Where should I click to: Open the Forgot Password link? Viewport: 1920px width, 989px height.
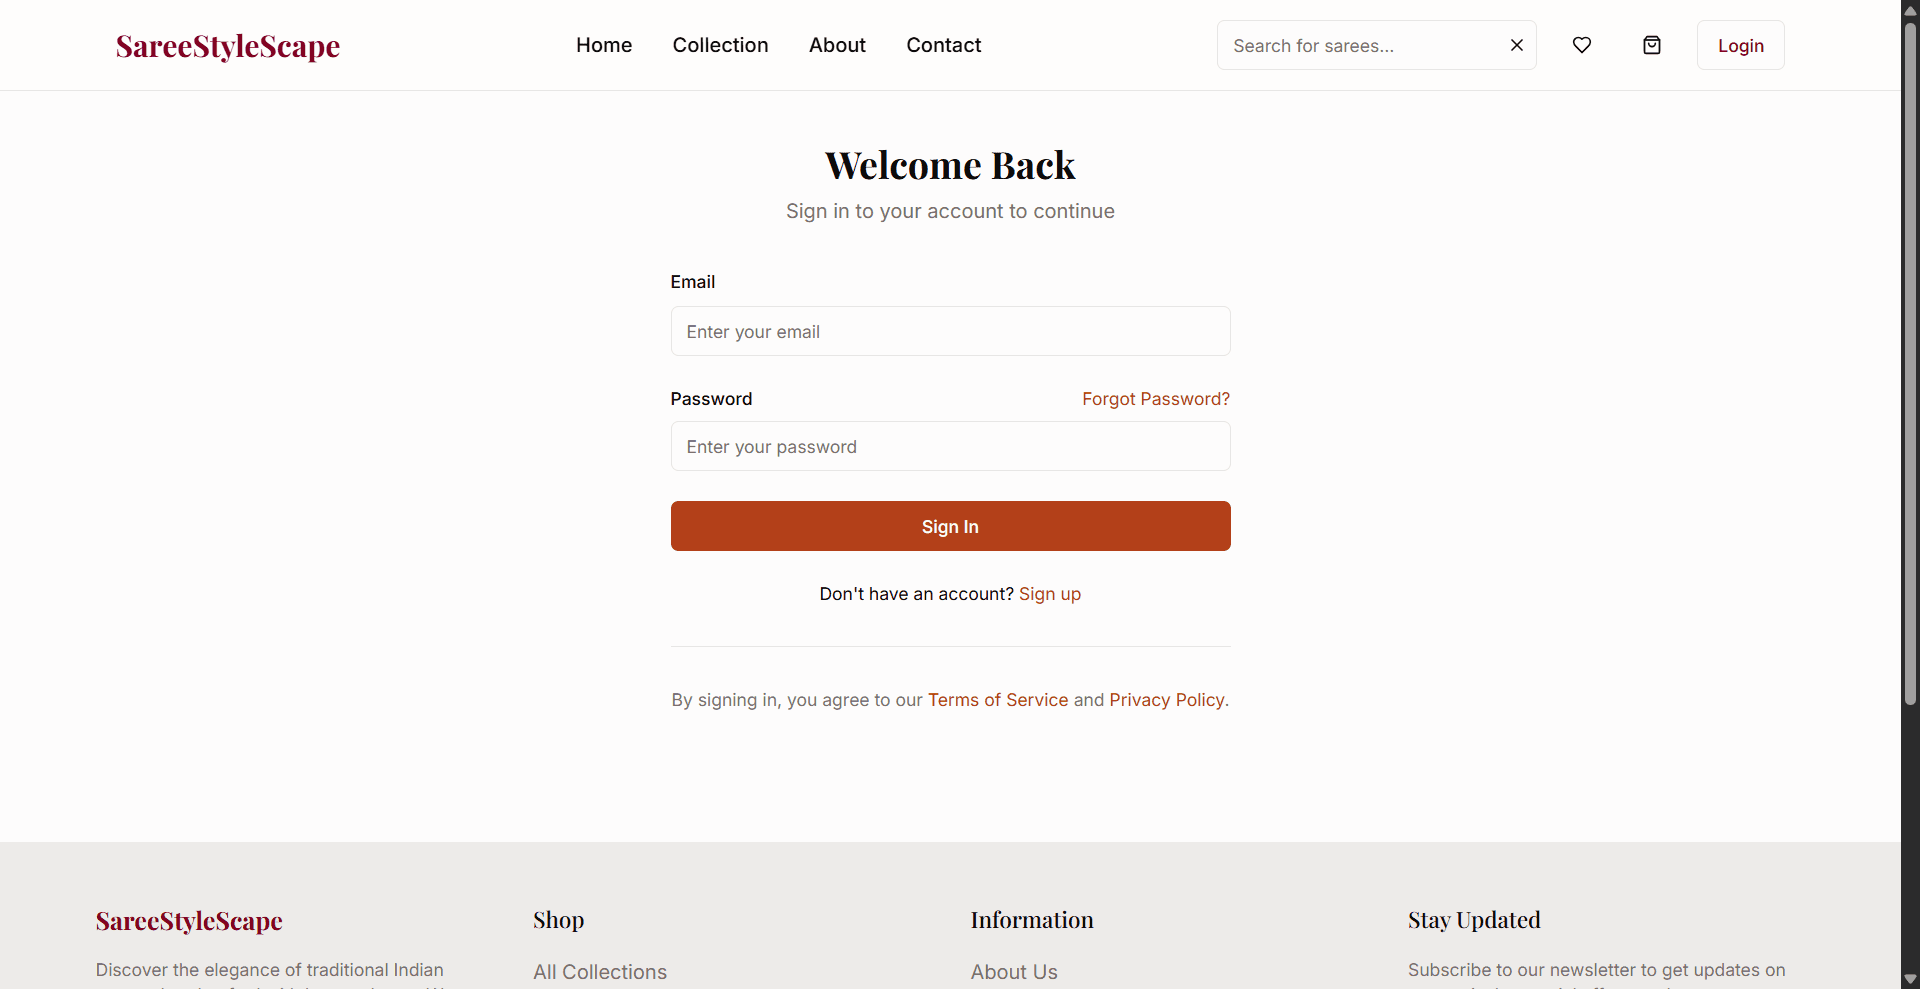pos(1156,398)
